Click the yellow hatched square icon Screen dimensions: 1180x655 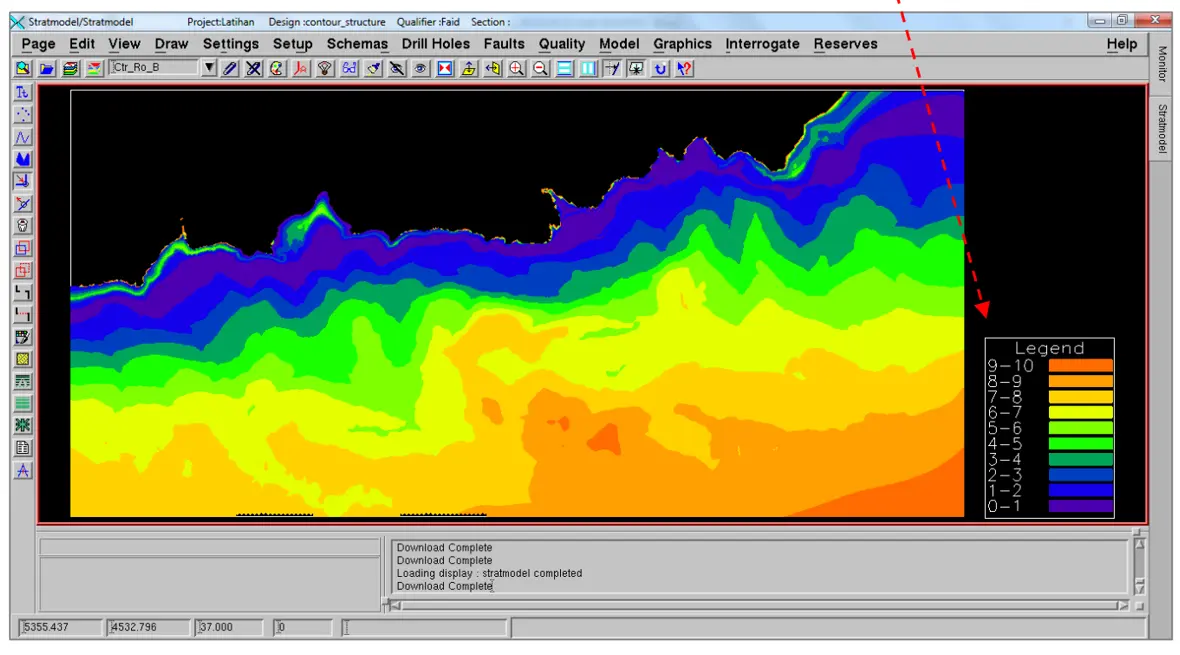(23, 359)
